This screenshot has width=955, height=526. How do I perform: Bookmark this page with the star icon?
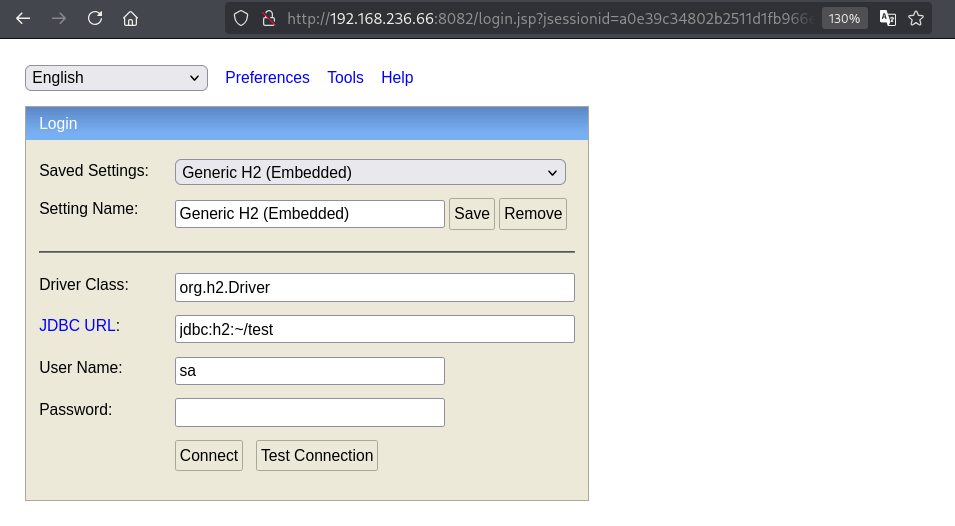click(x=916, y=18)
